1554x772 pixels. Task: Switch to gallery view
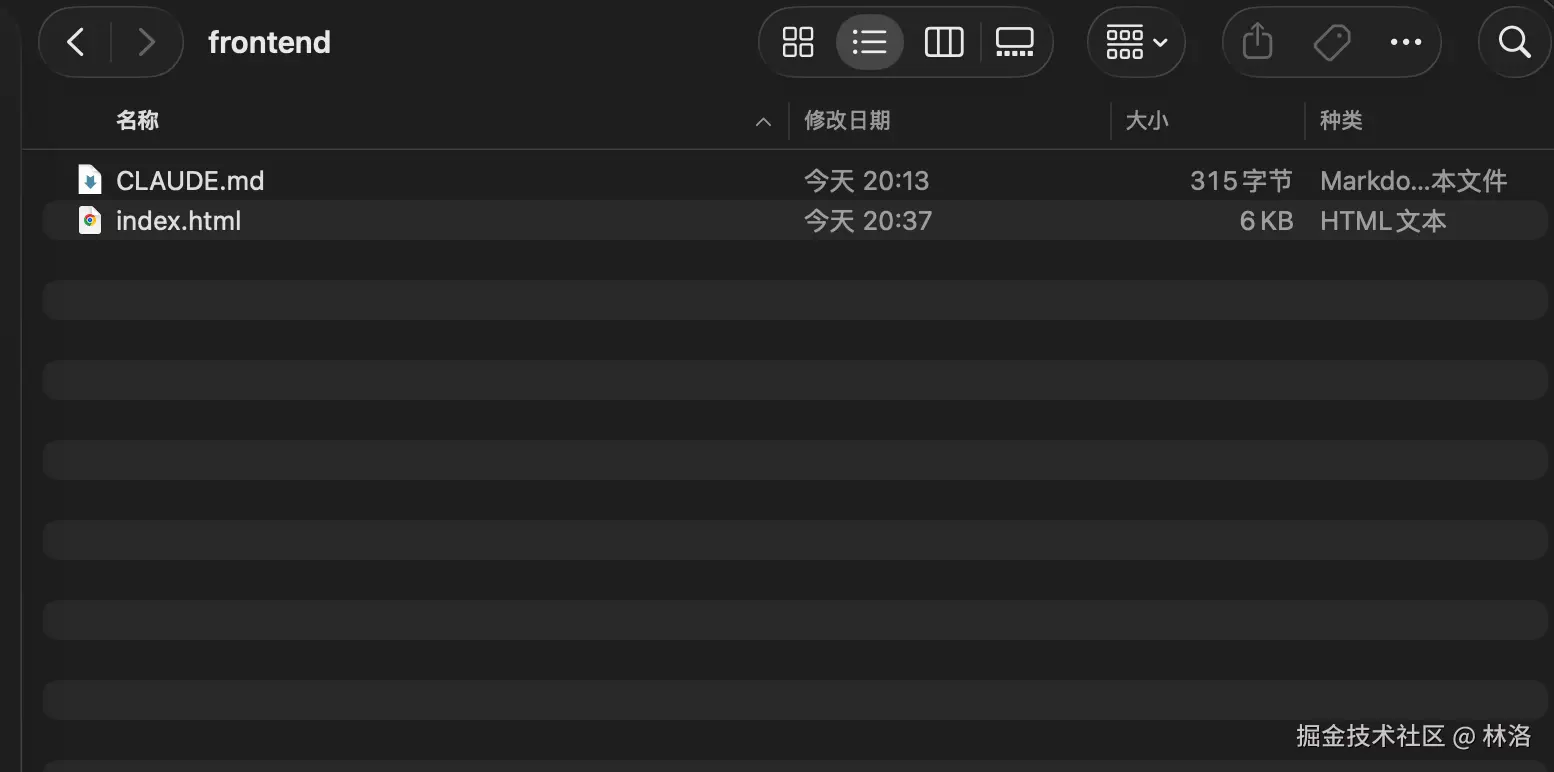click(1014, 42)
